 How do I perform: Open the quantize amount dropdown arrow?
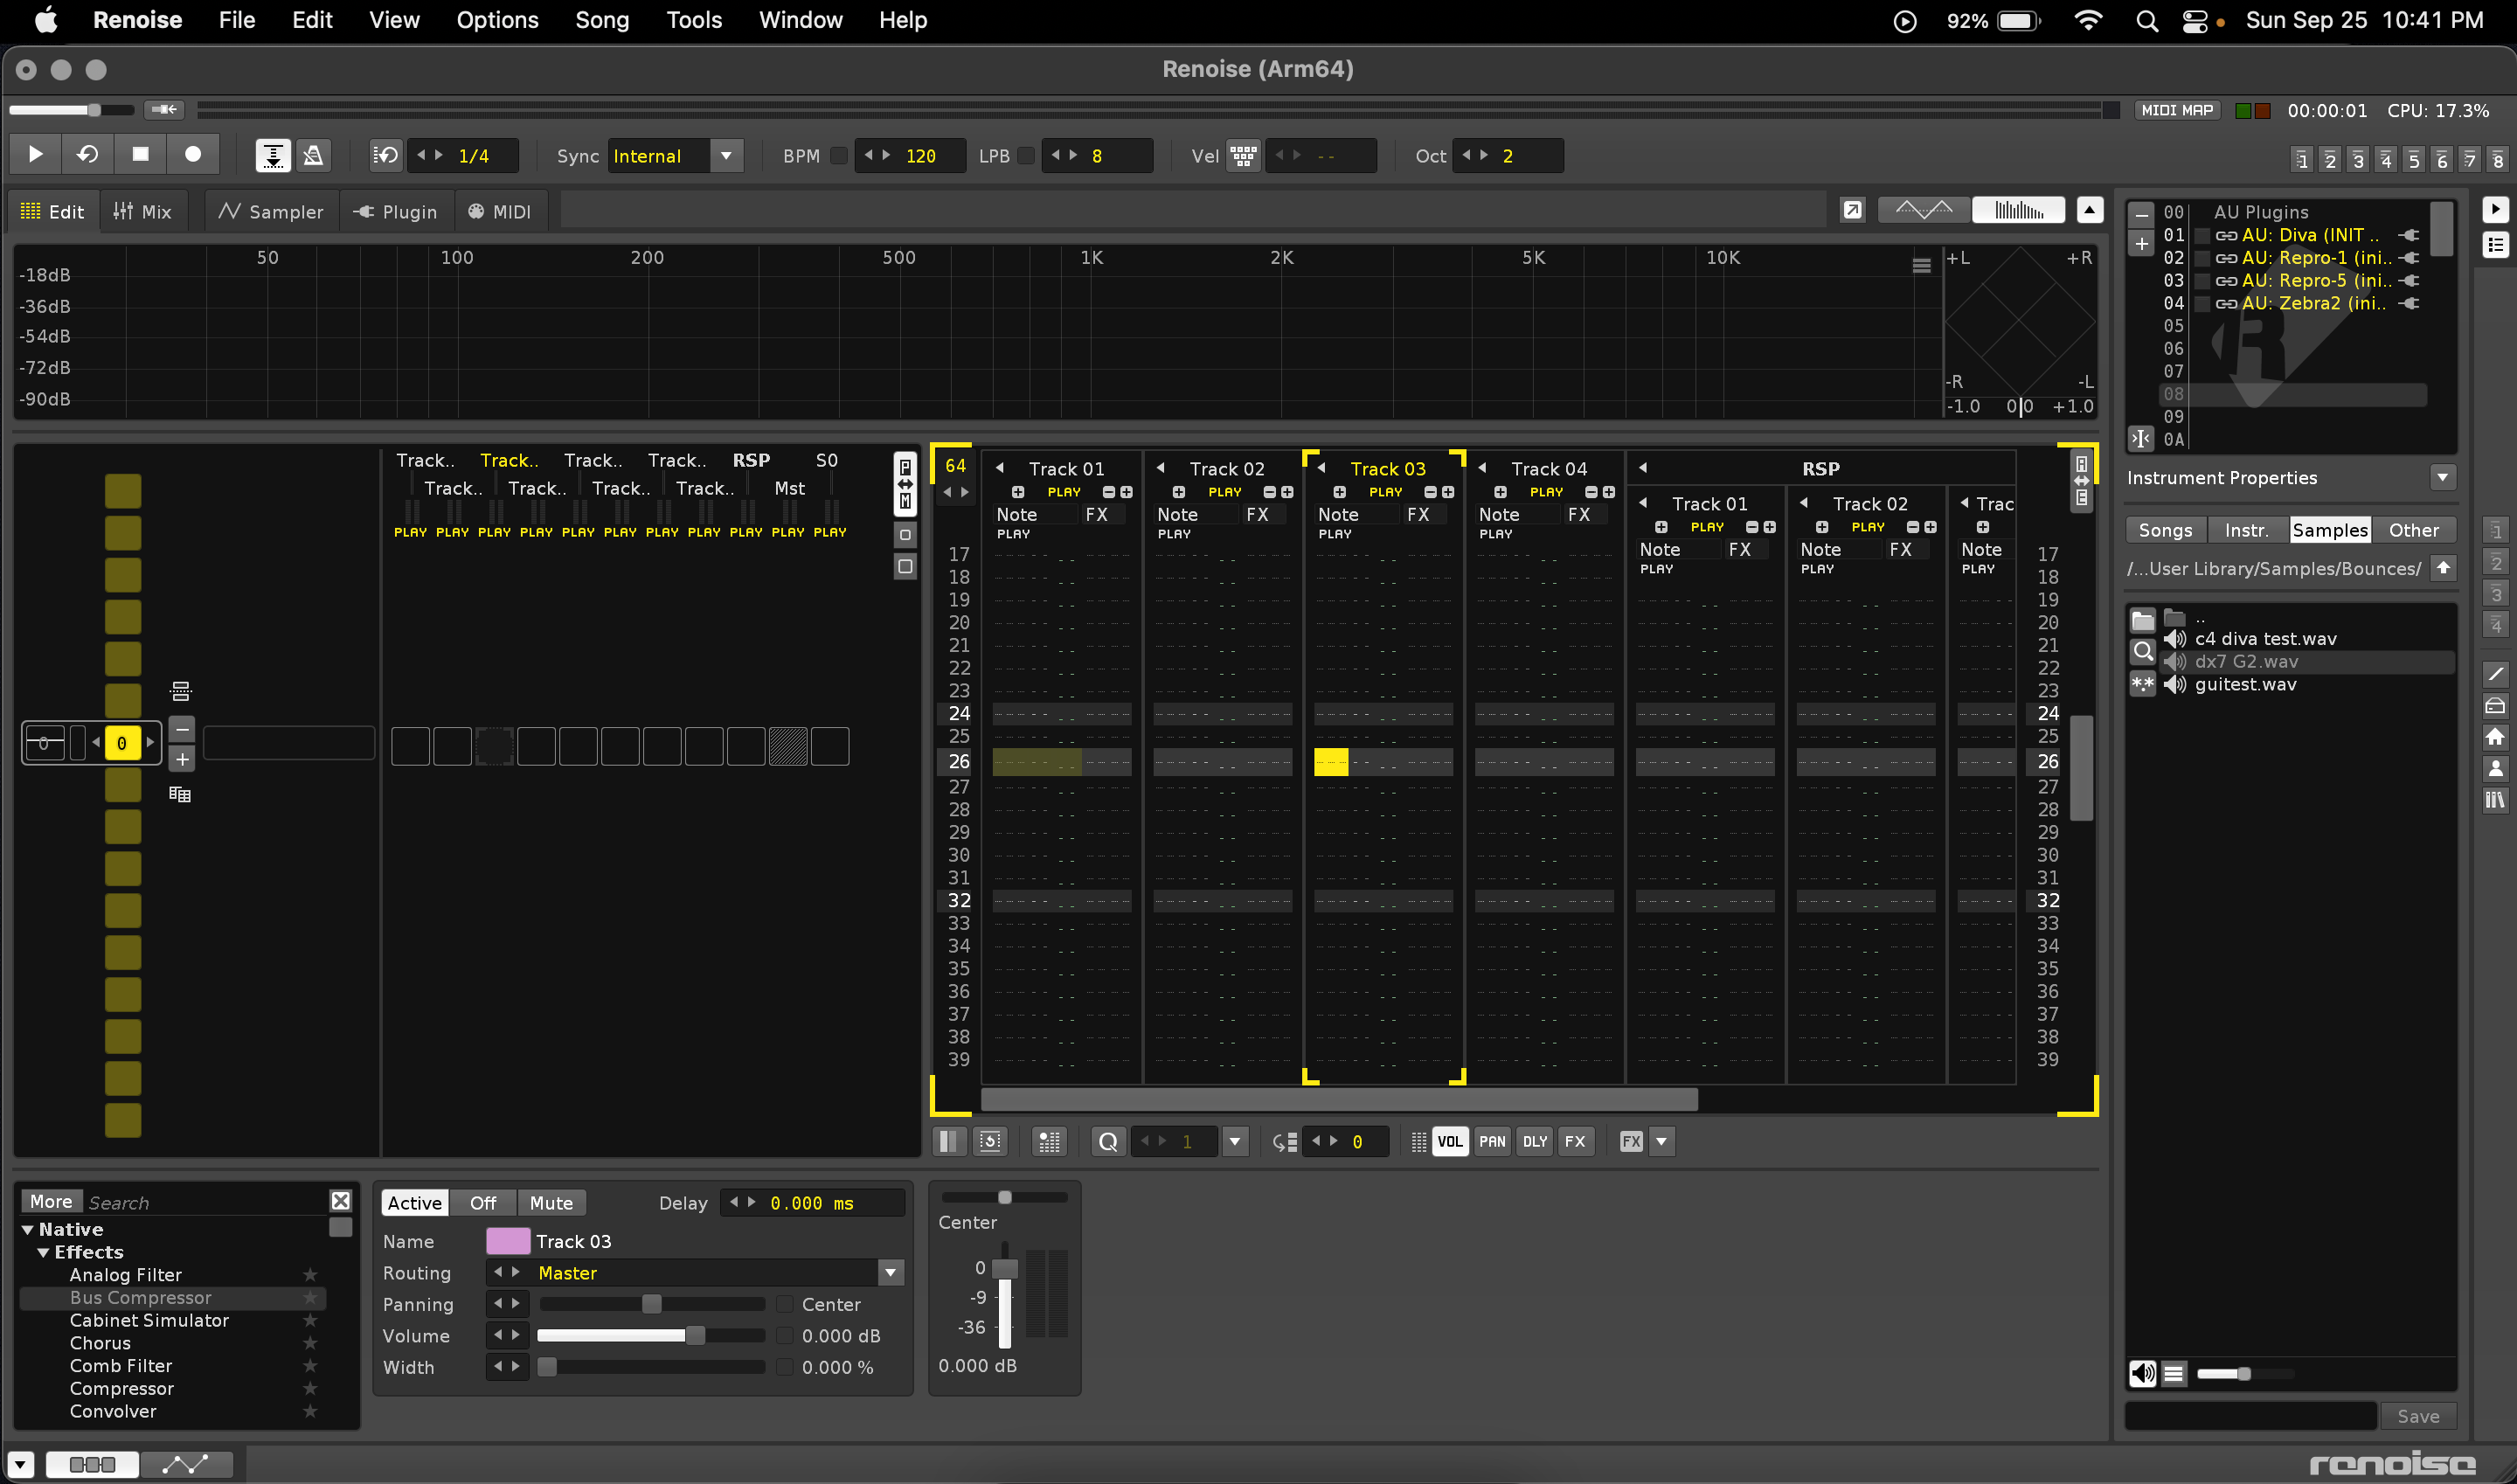(x=1235, y=1141)
